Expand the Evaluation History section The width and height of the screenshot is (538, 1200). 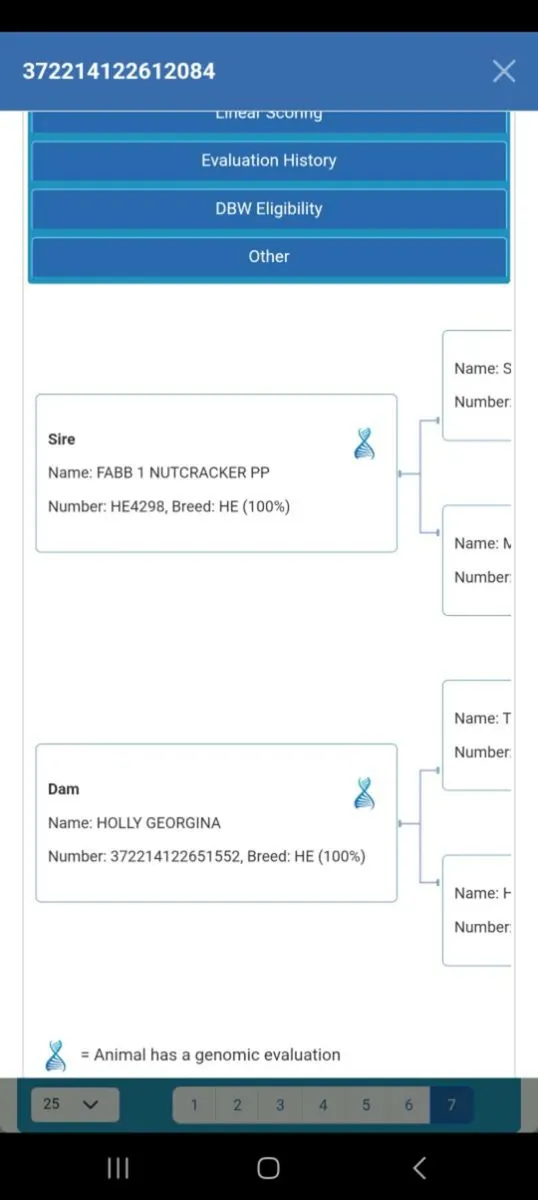pos(269,160)
